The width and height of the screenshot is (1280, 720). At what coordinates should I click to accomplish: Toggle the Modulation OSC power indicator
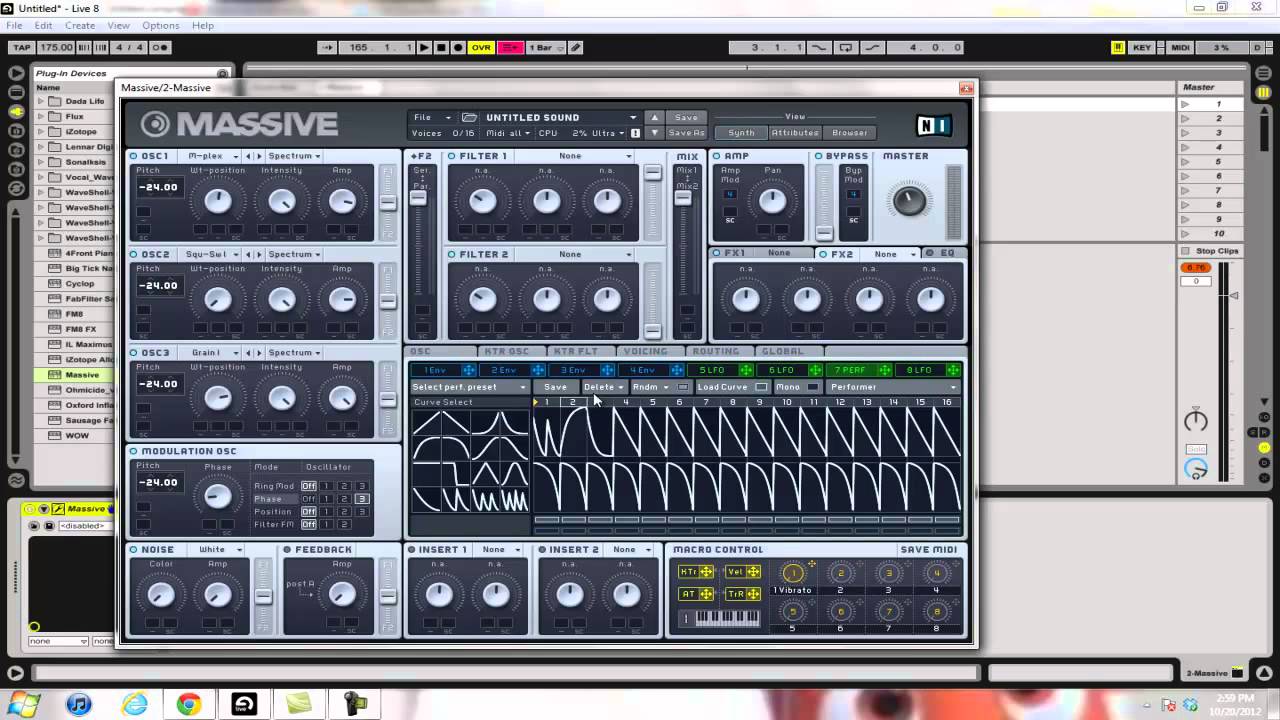[x=134, y=451]
